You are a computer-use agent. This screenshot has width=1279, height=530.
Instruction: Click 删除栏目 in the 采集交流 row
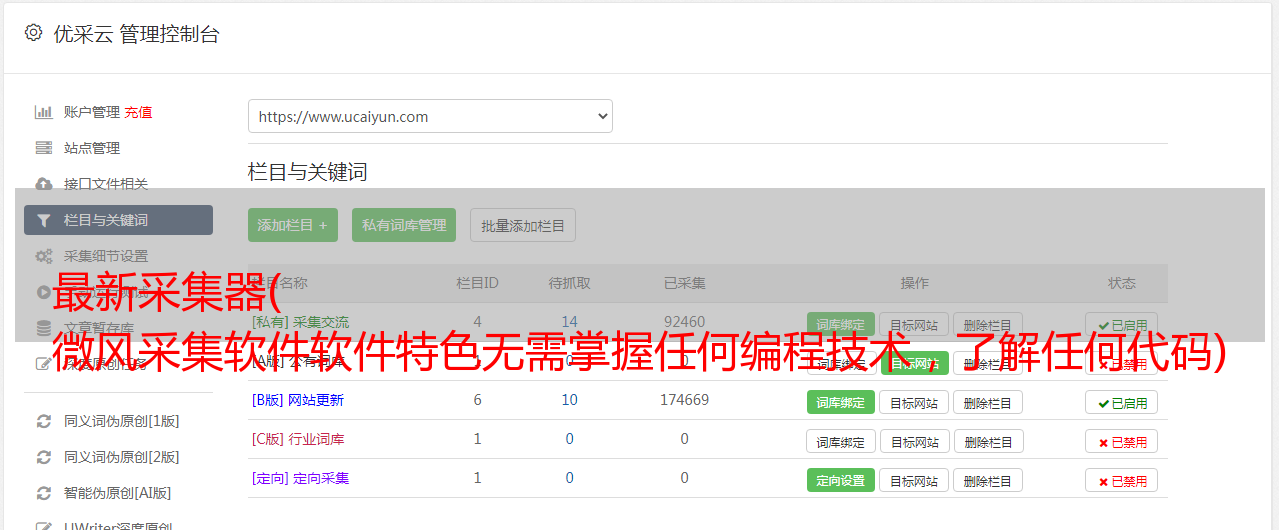point(988,324)
